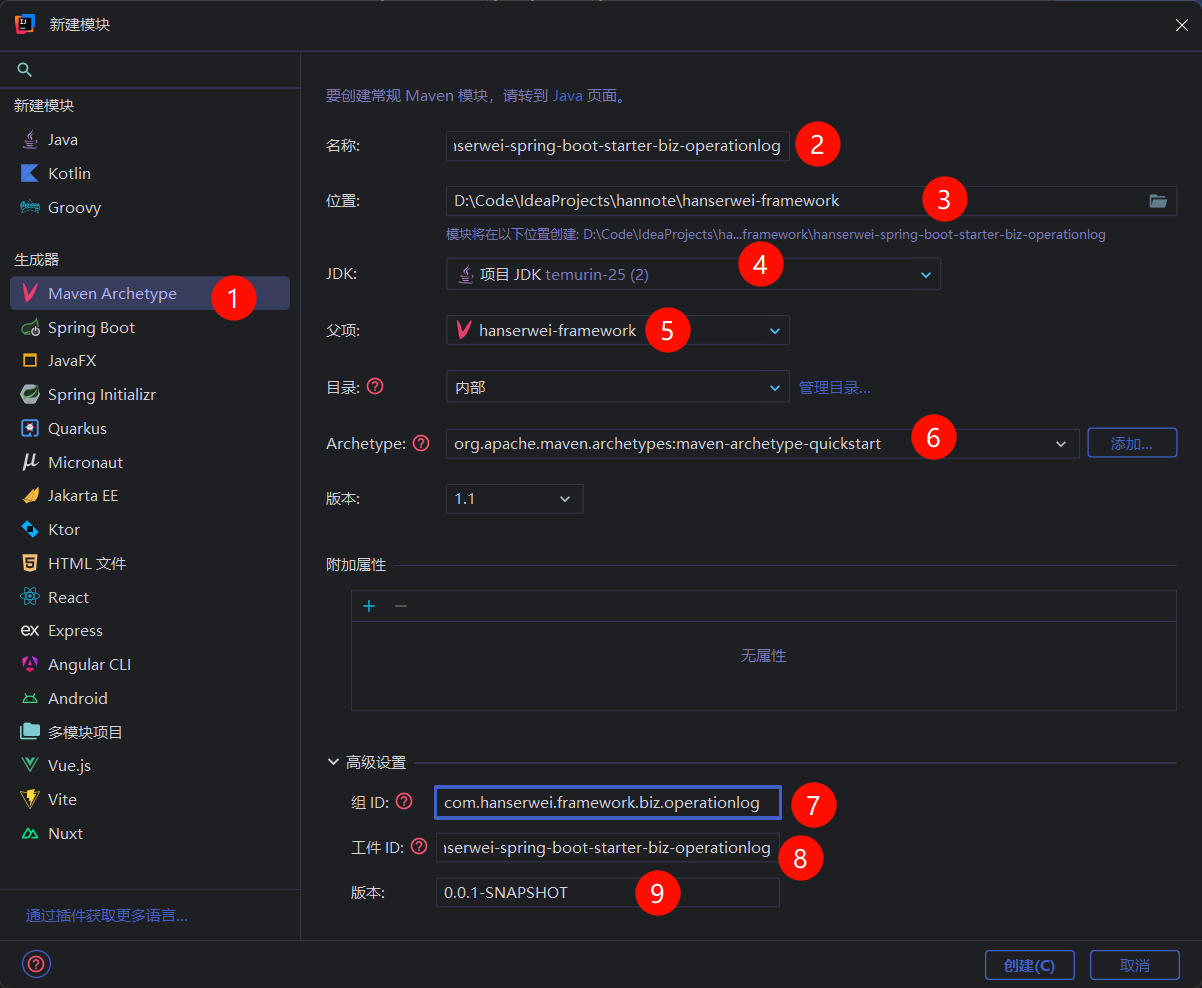Click the help icon next to 工件 ID
Image resolution: width=1202 pixels, height=988 pixels.
point(418,847)
